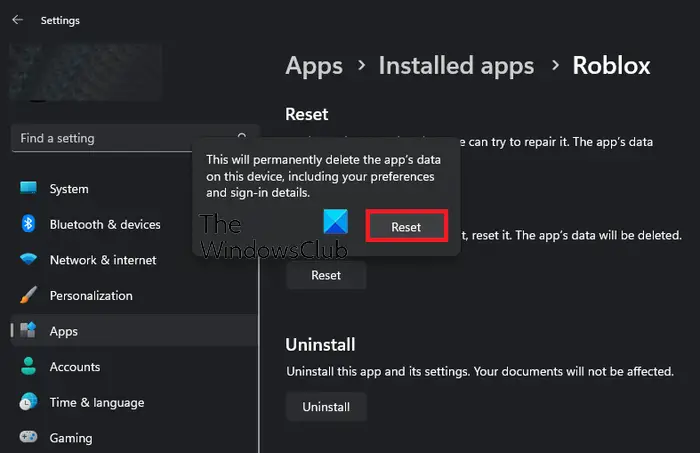
Task: Click the Bluetooth & devices icon
Action: 28,224
